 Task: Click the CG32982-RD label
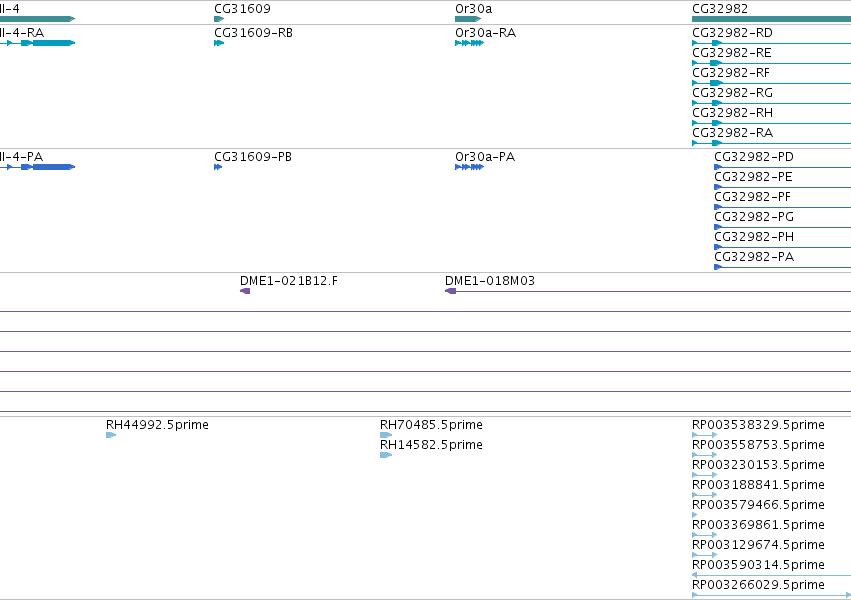click(x=732, y=33)
